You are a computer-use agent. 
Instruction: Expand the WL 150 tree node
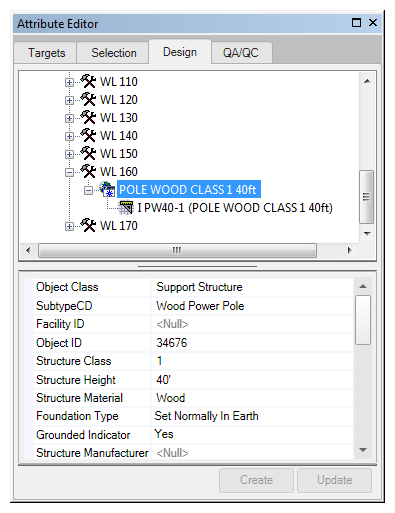[69, 154]
